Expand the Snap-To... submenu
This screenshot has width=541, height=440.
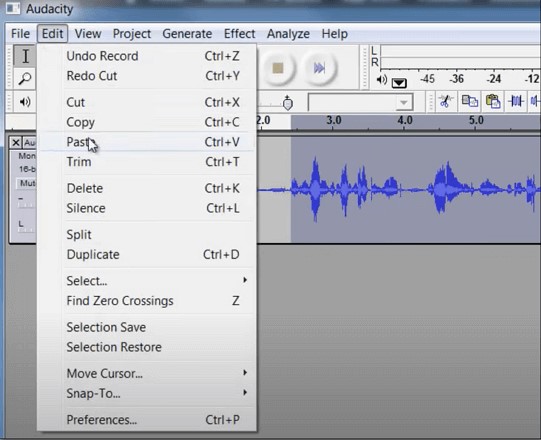(147, 393)
